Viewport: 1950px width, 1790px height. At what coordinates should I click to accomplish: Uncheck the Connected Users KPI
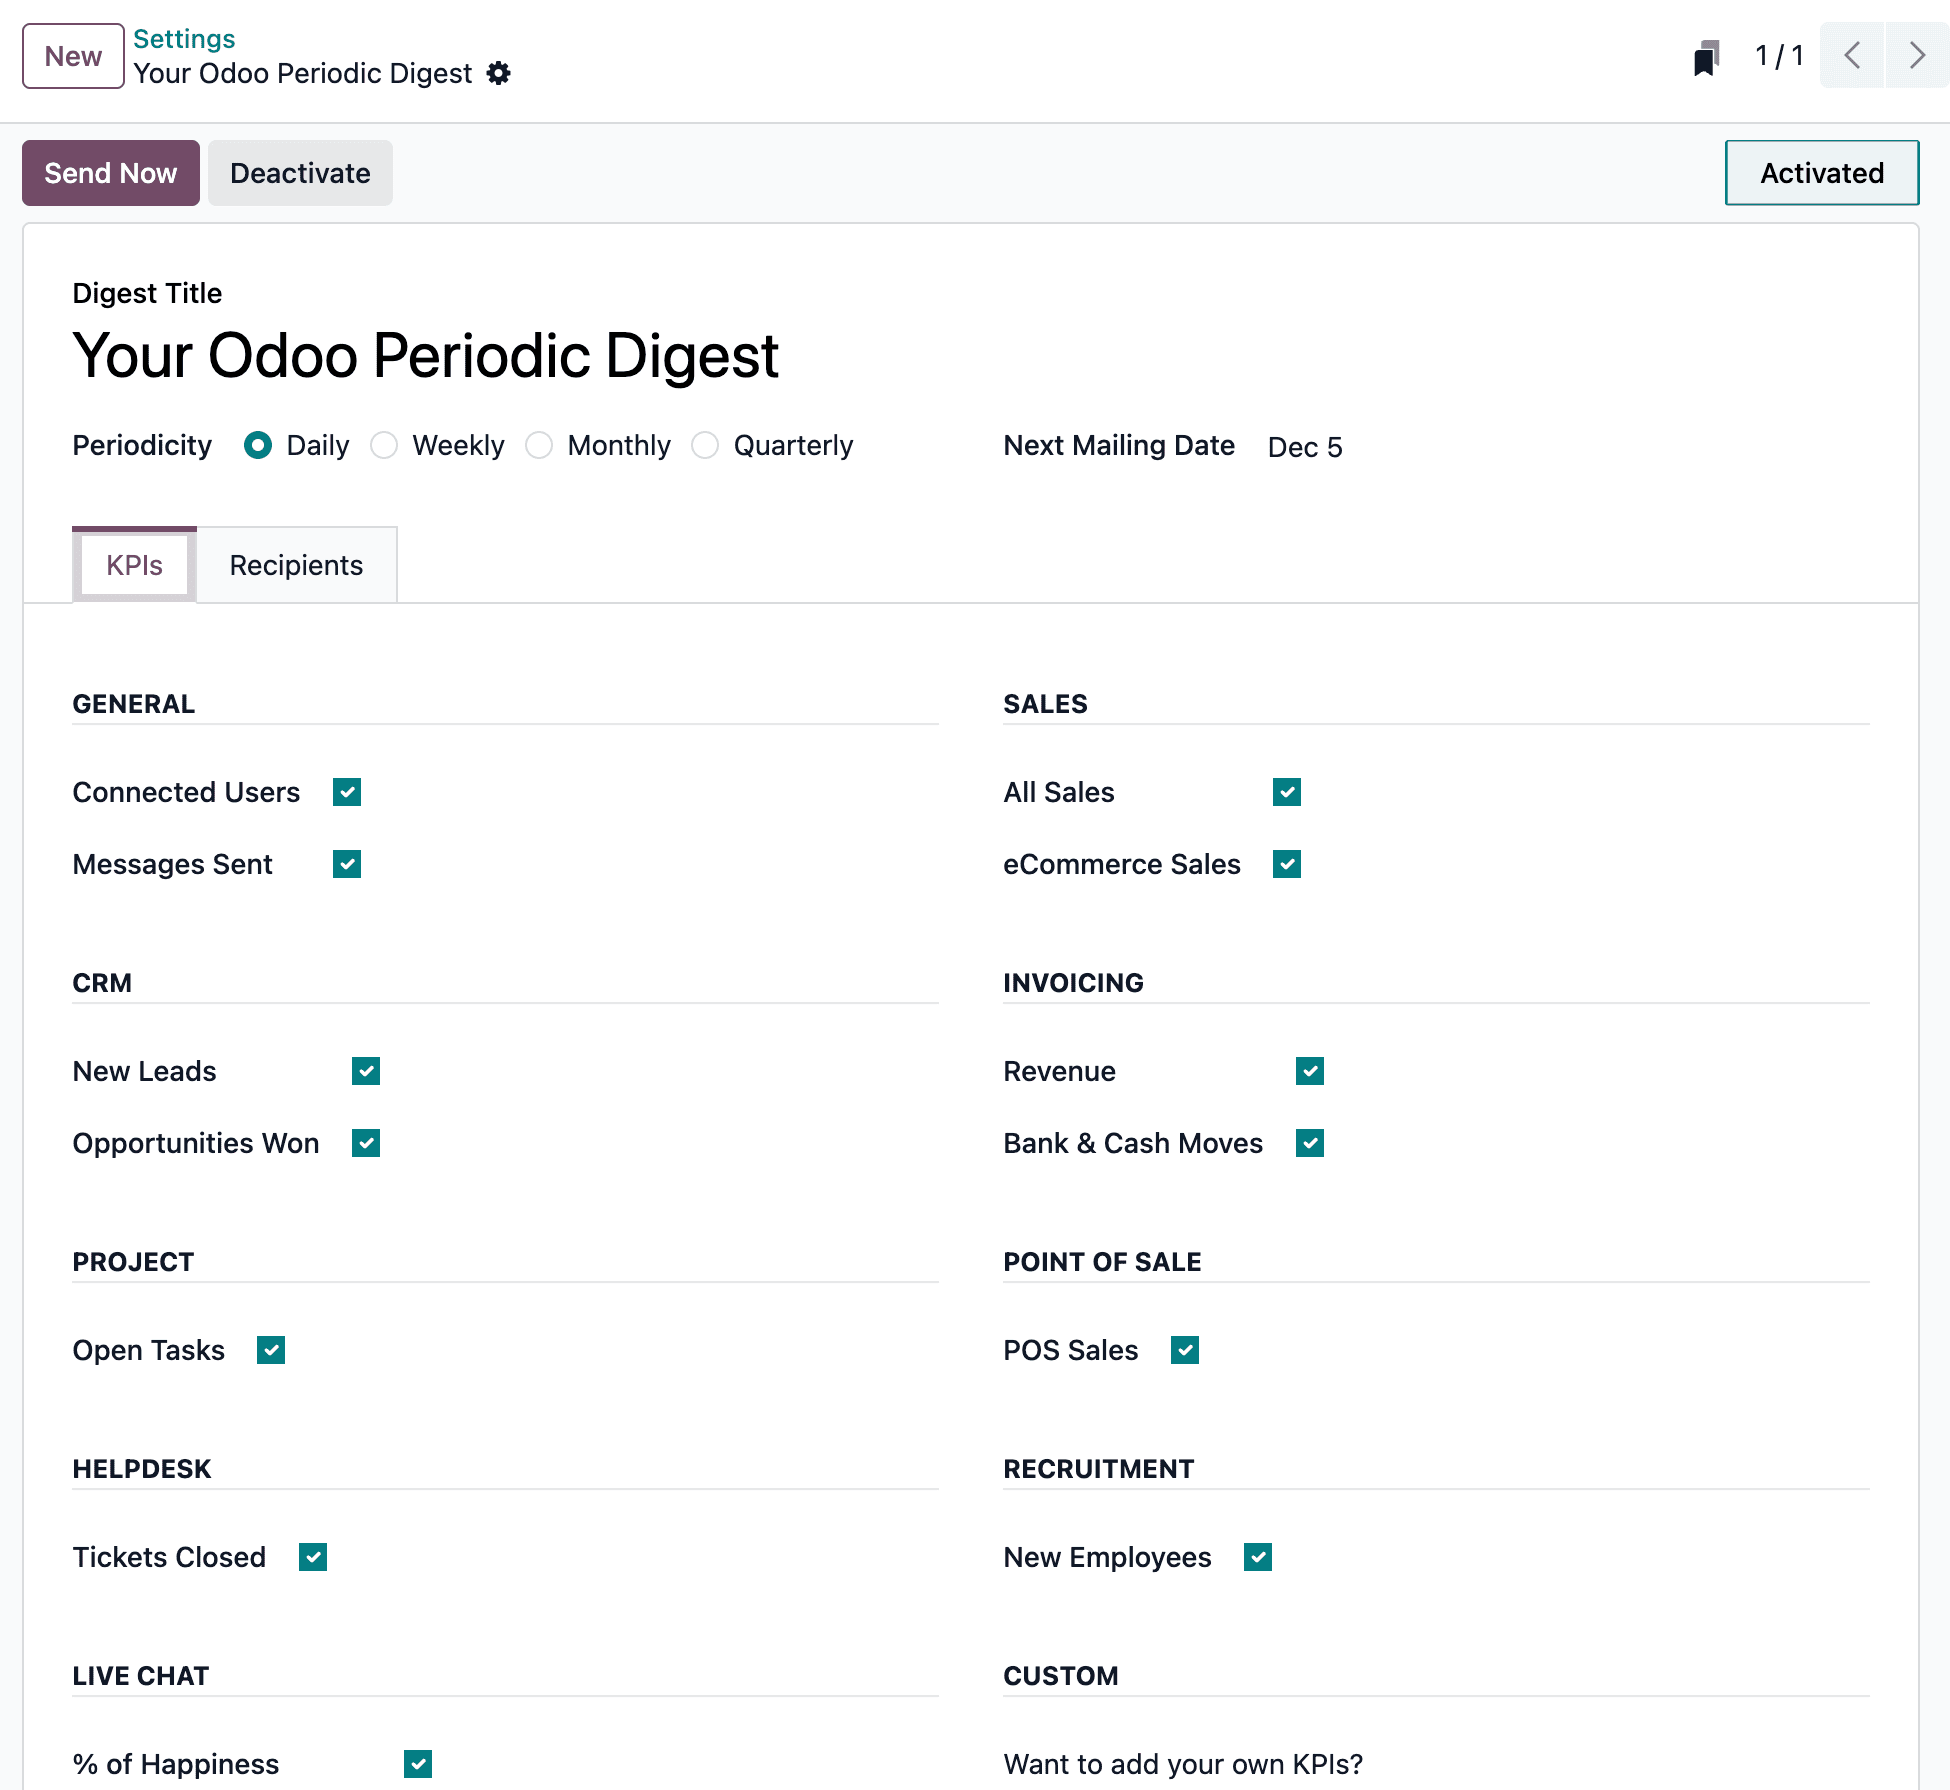click(x=346, y=792)
